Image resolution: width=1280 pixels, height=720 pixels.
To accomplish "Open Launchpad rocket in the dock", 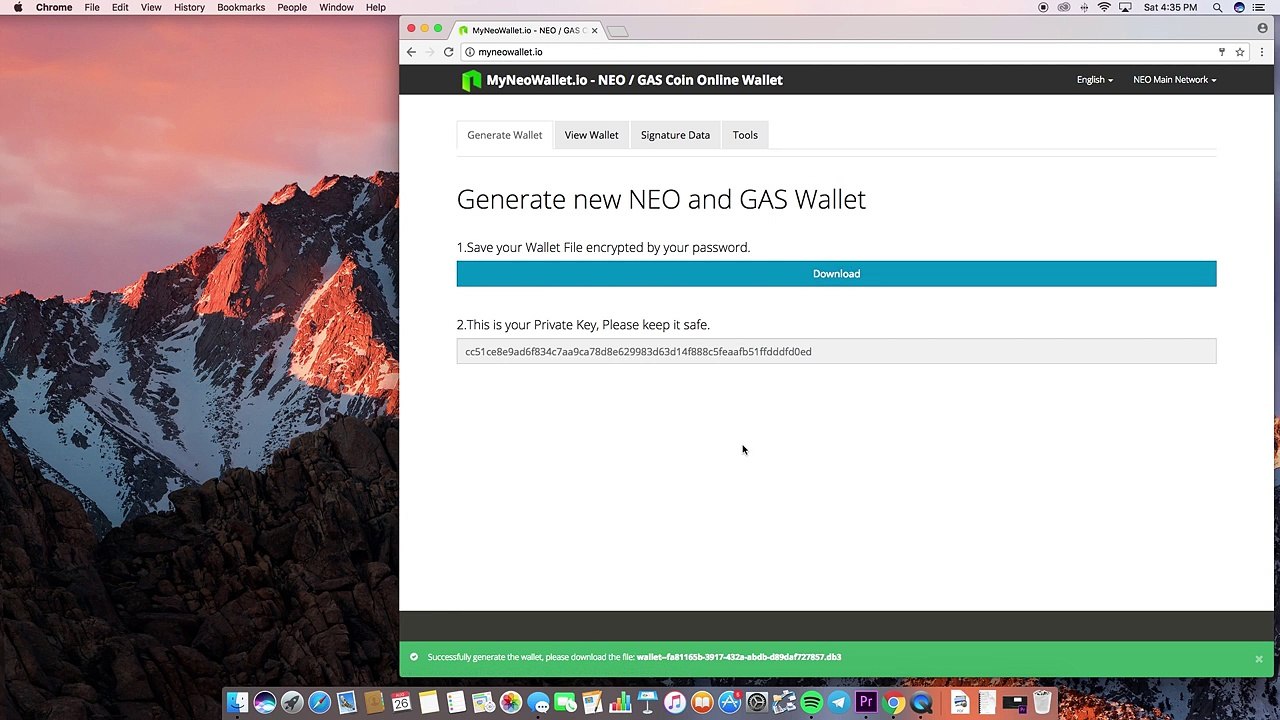I will tap(292, 703).
